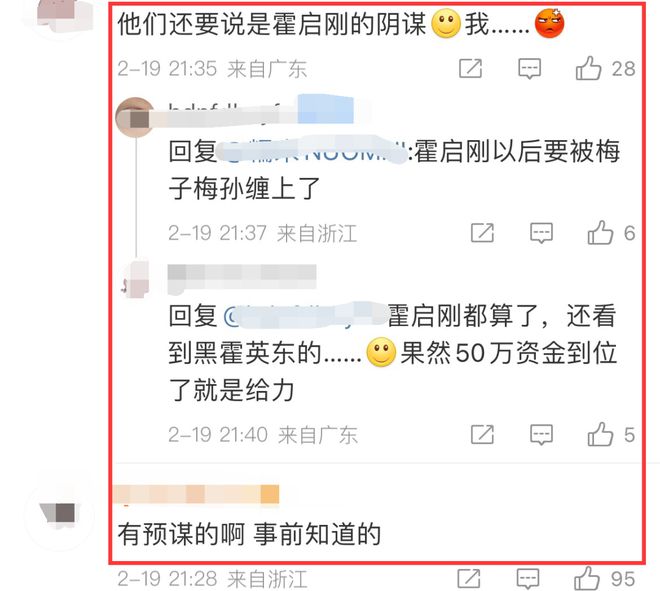The height and width of the screenshot is (591, 660).
Task: Open comment box for the 21:28 Zhejiang comment
Action: click(x=527, y=579)
